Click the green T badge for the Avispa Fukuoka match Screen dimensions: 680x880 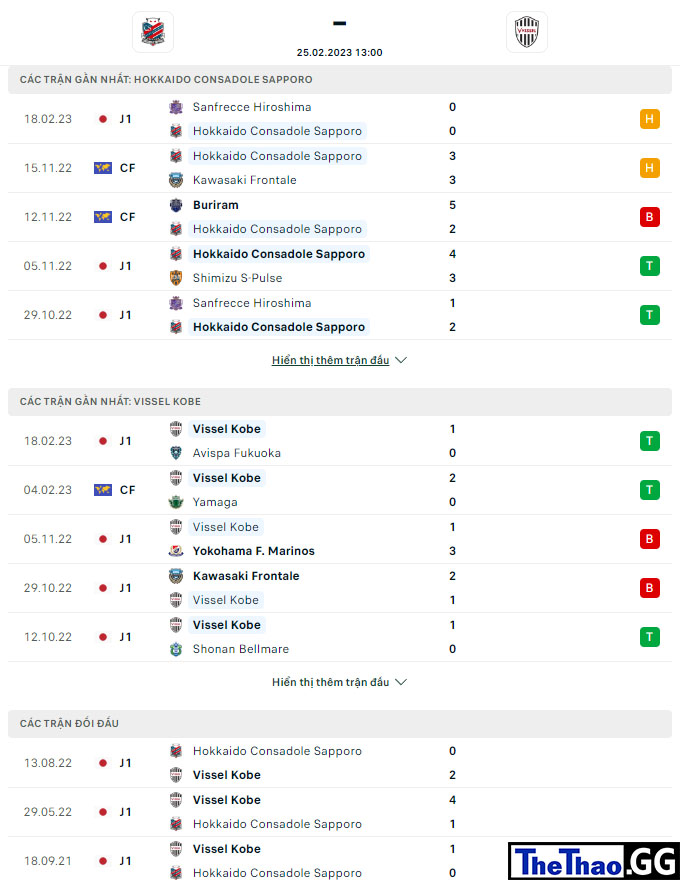click(x=650, y=441)
